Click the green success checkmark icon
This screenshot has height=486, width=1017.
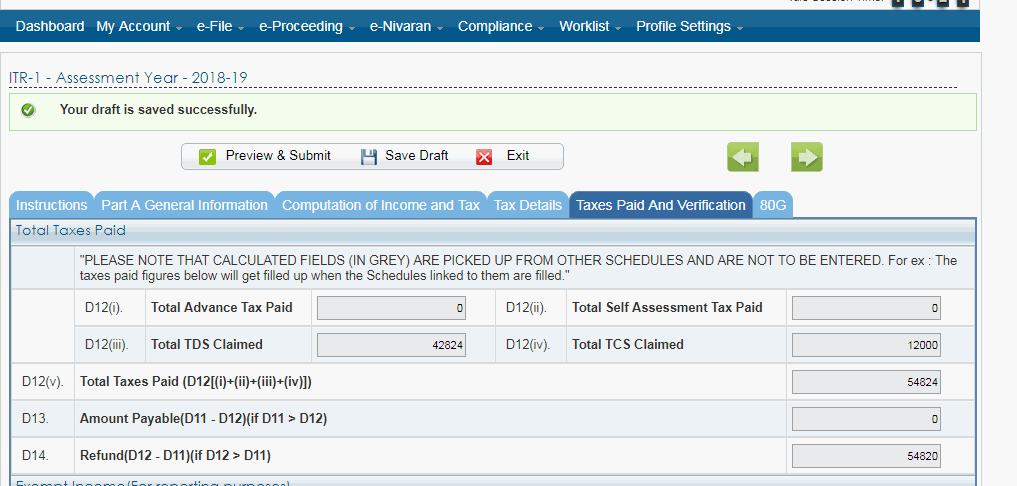coord(28,110)
